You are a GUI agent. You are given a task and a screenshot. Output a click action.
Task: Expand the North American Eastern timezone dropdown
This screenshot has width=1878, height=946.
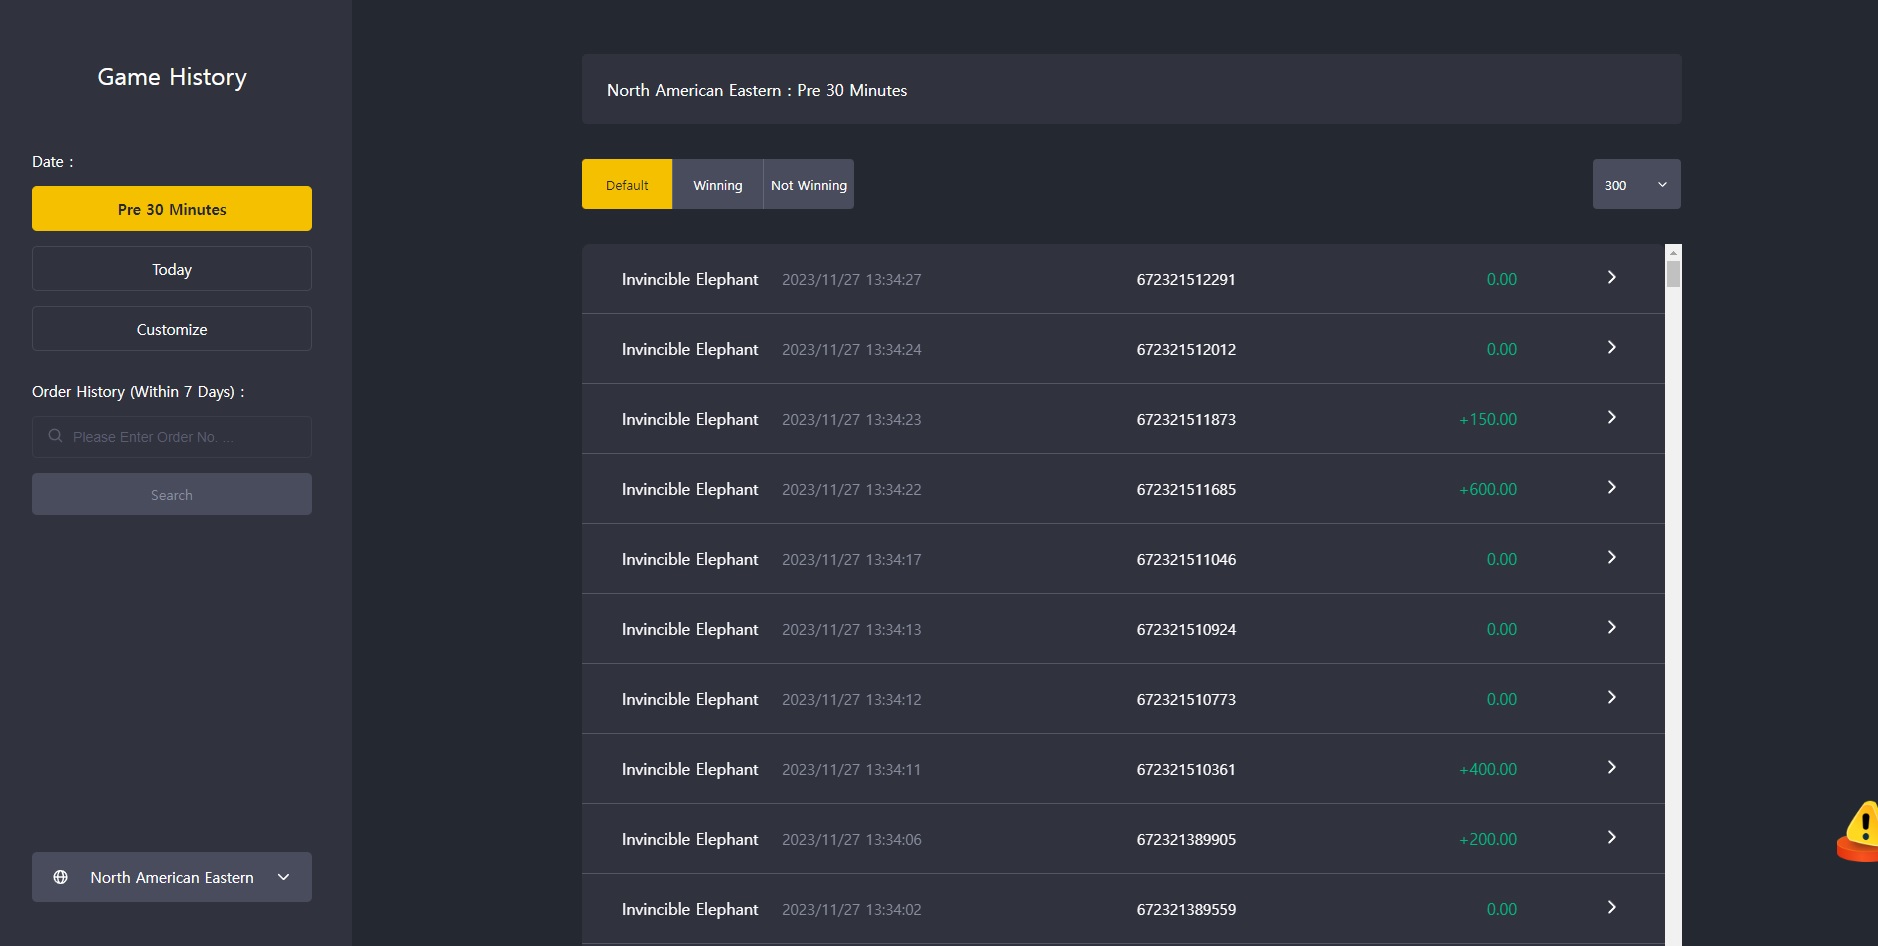[172, 877]
